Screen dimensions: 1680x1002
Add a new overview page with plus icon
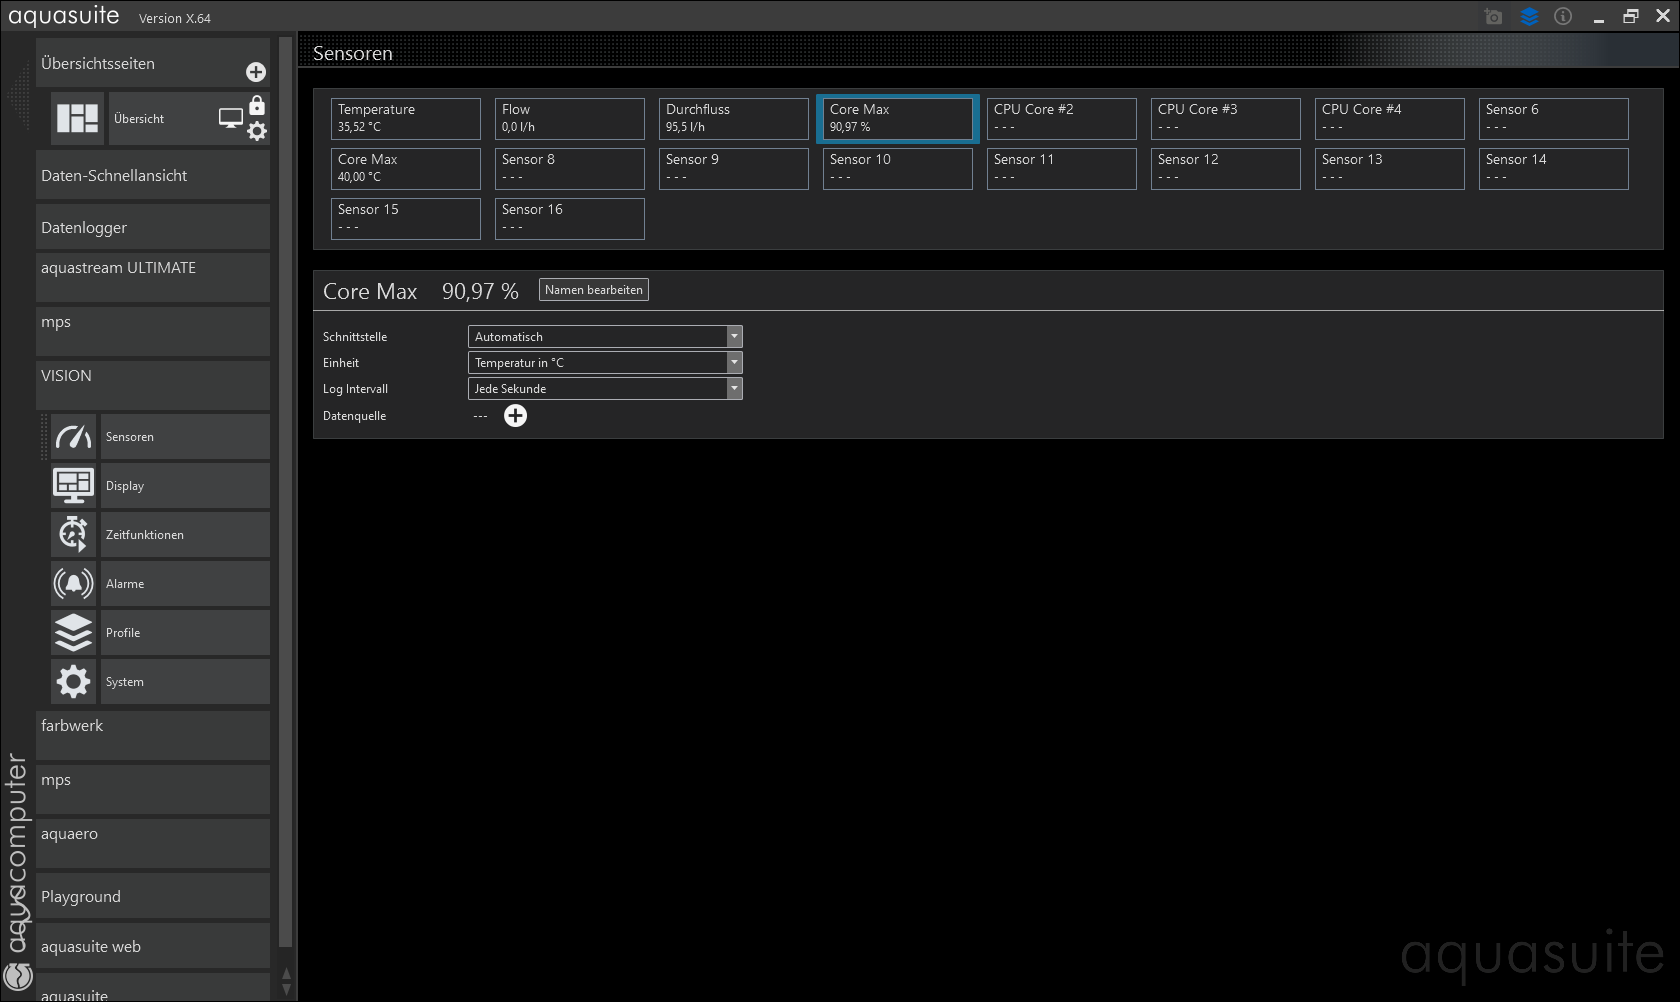256,72
